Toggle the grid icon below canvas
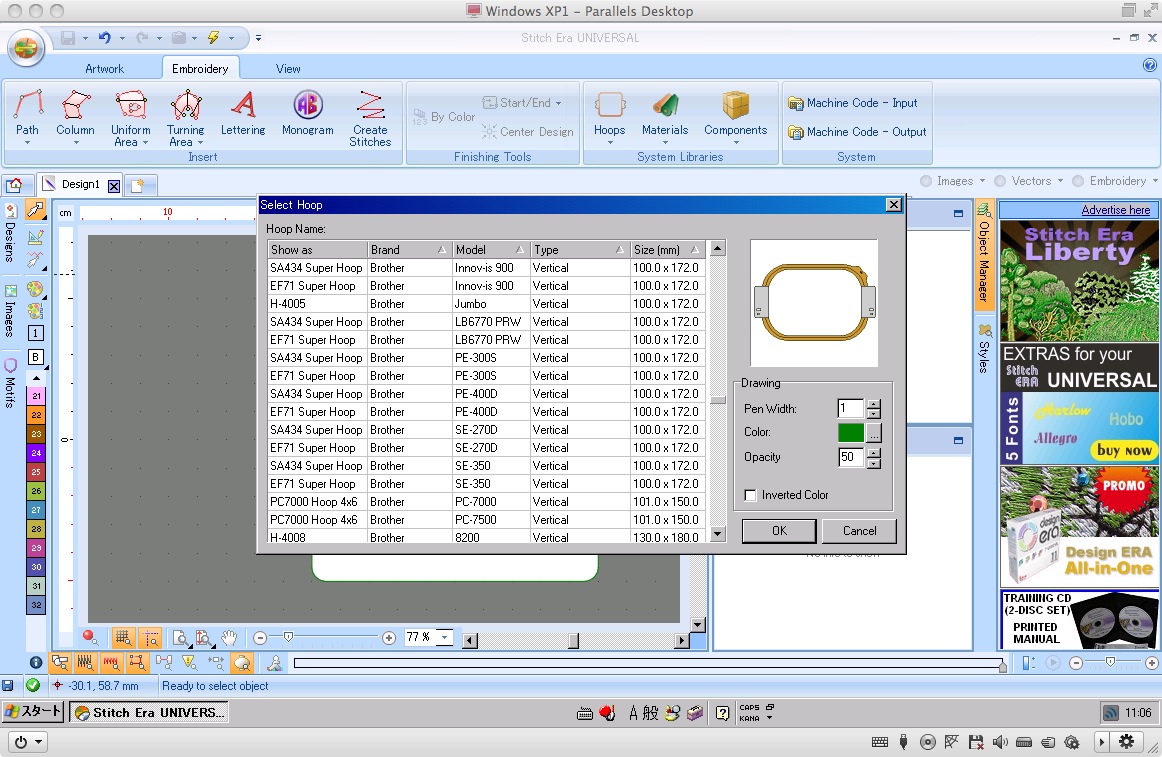The width and height of the screenshot is (1162, 757). [123, 637]
